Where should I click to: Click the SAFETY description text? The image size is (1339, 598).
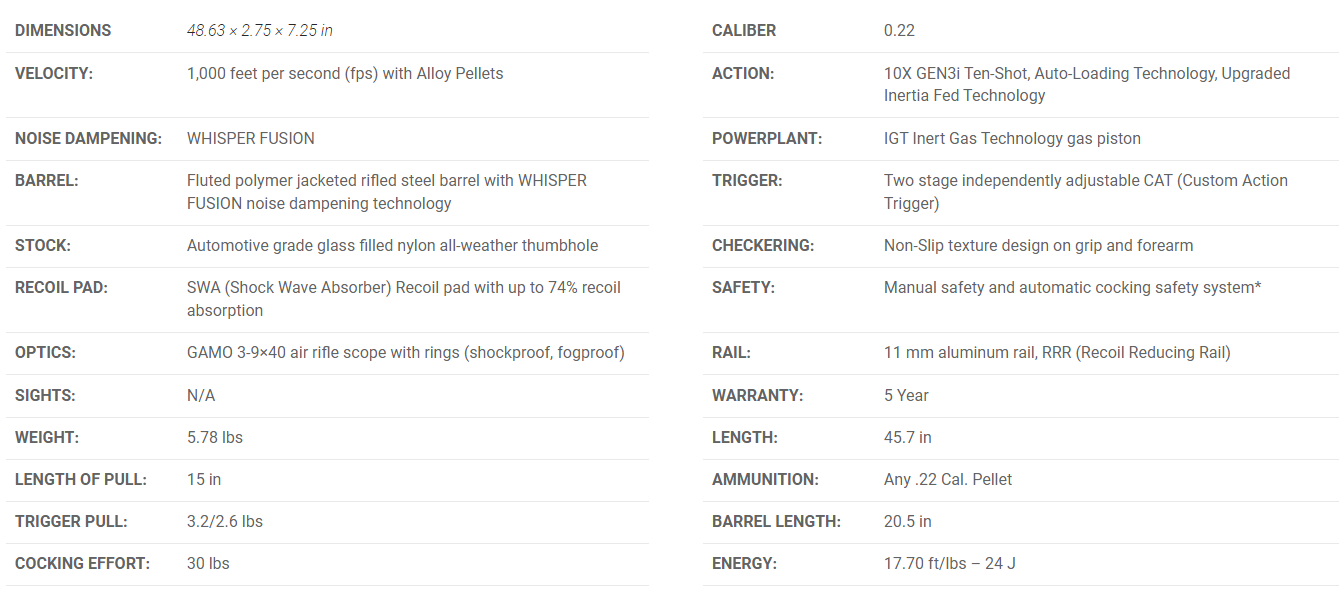(x=1072, y=288)
